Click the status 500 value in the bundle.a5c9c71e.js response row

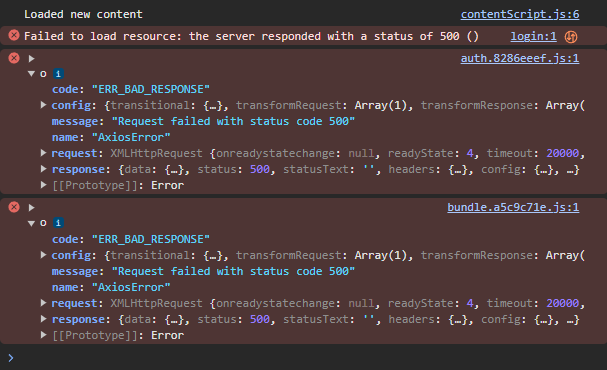click(259, 319)
